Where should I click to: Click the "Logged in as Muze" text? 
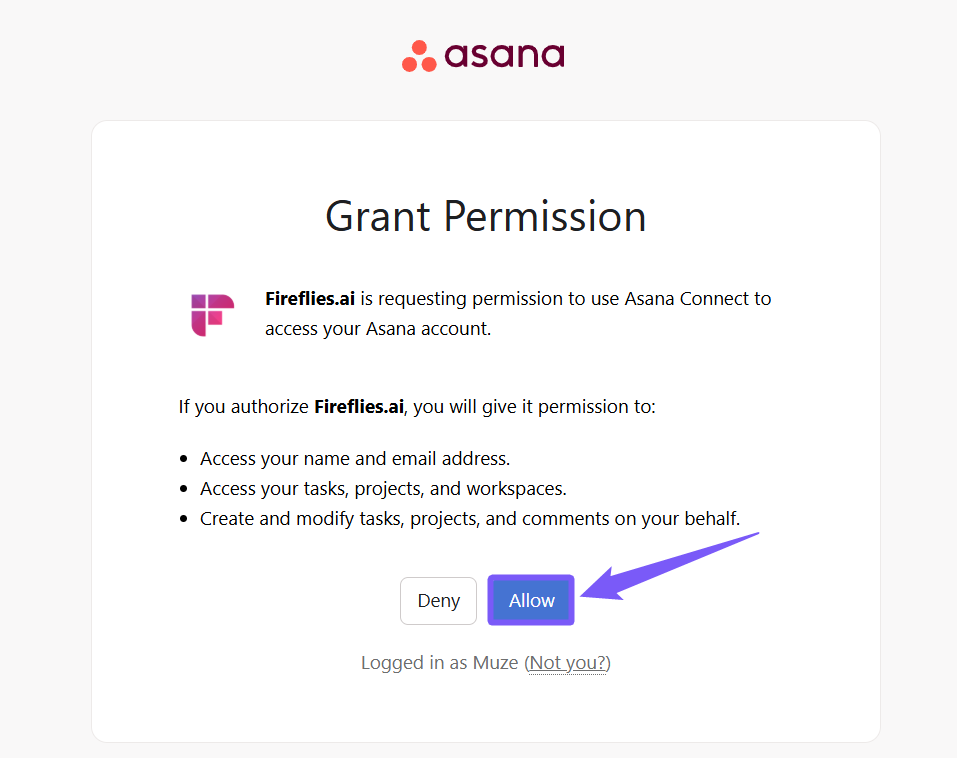[x=440, y=662]
